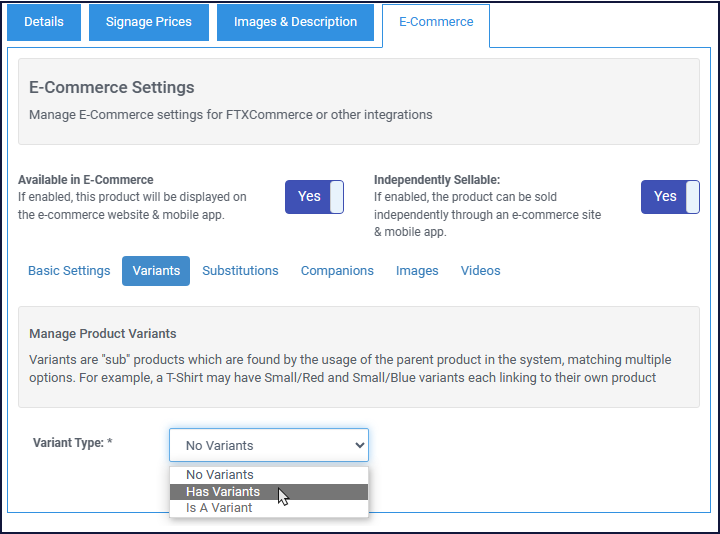Open the Details tab

[44, 22]
